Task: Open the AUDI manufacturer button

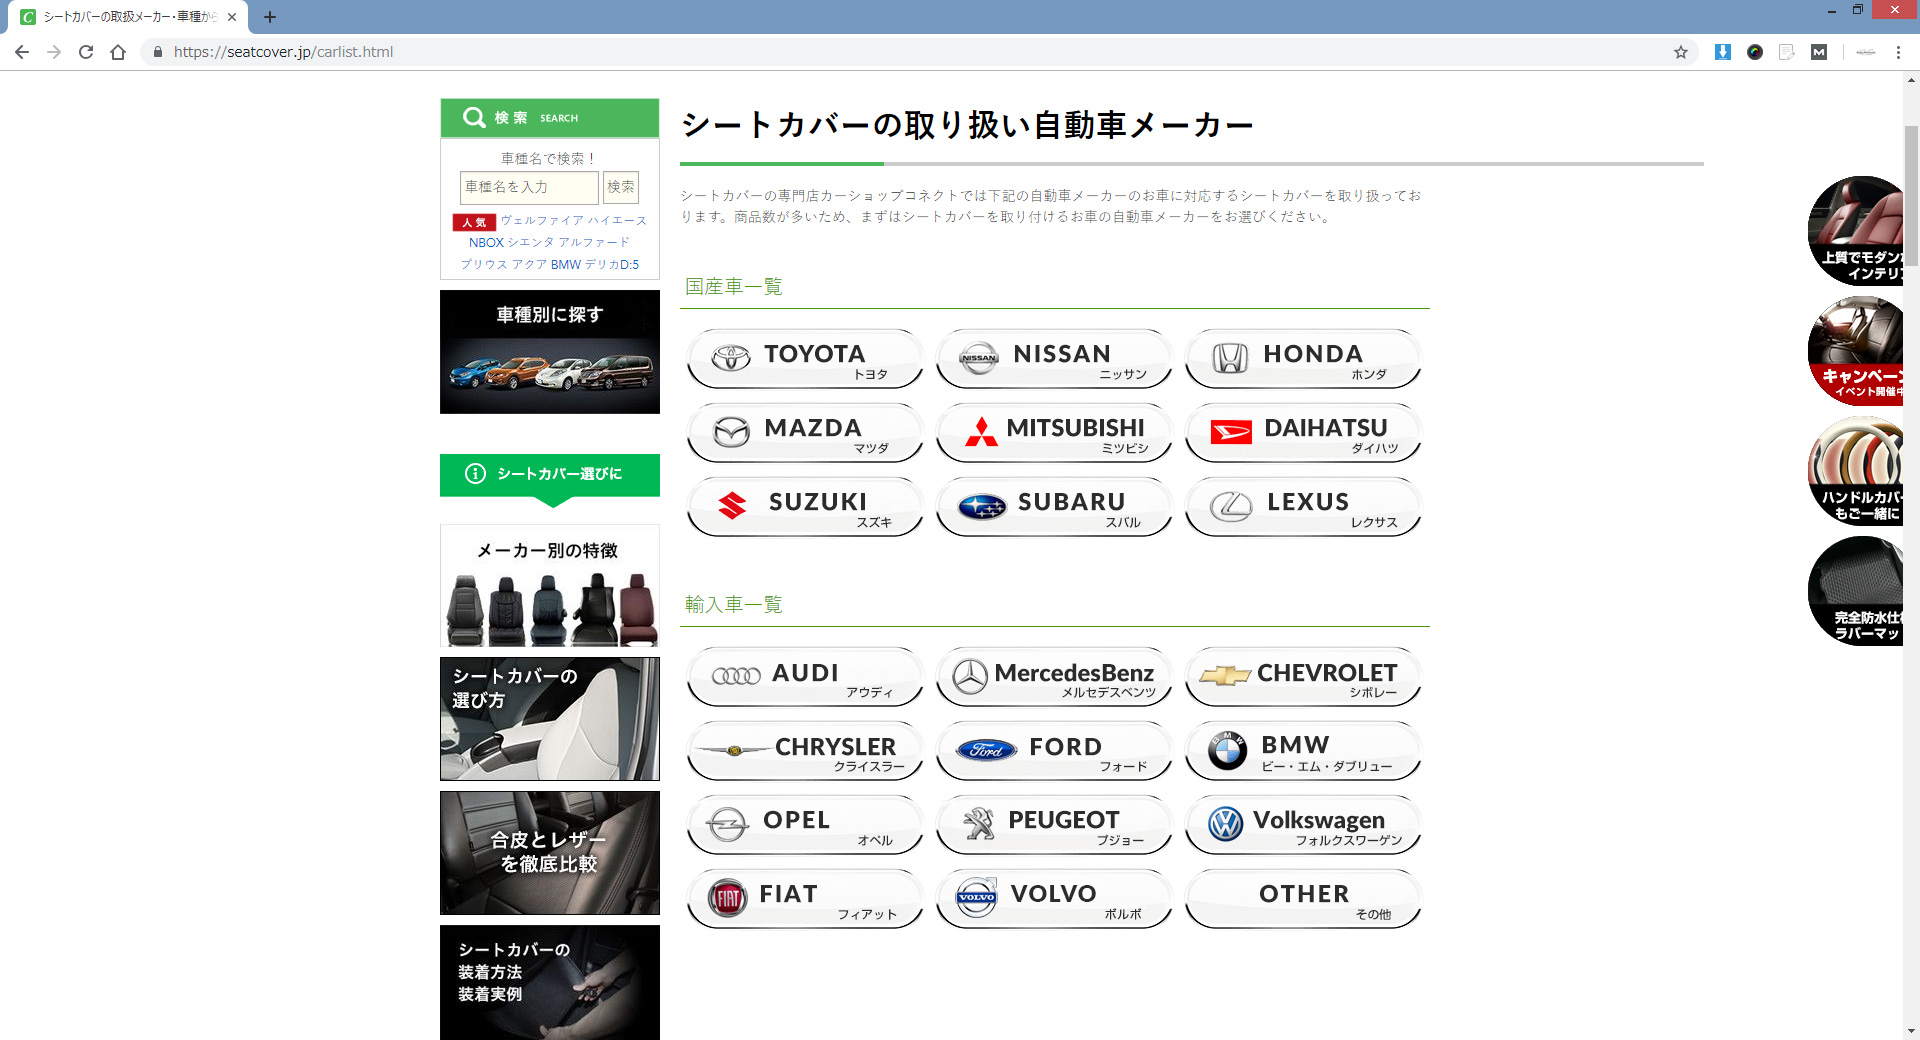Action: pos(805,677)
